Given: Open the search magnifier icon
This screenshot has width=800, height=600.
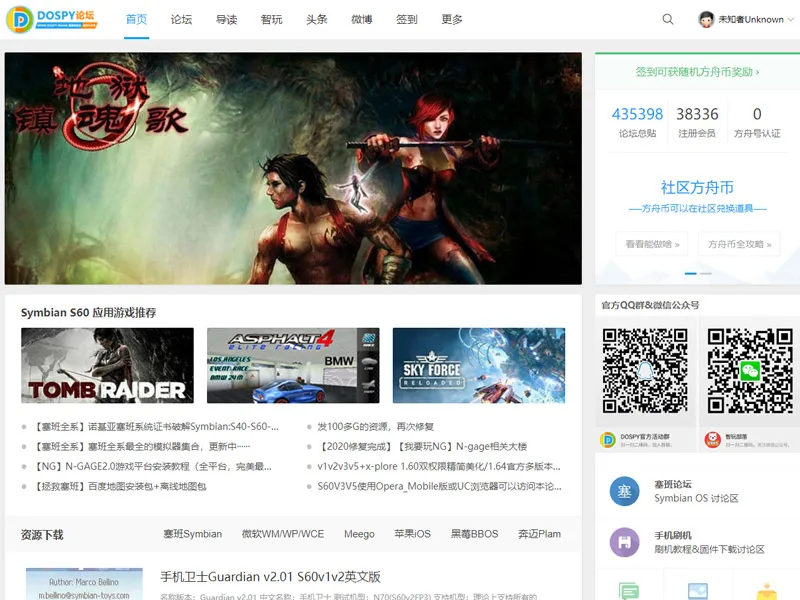Looking at the screenshot, I should coord(667,19).
